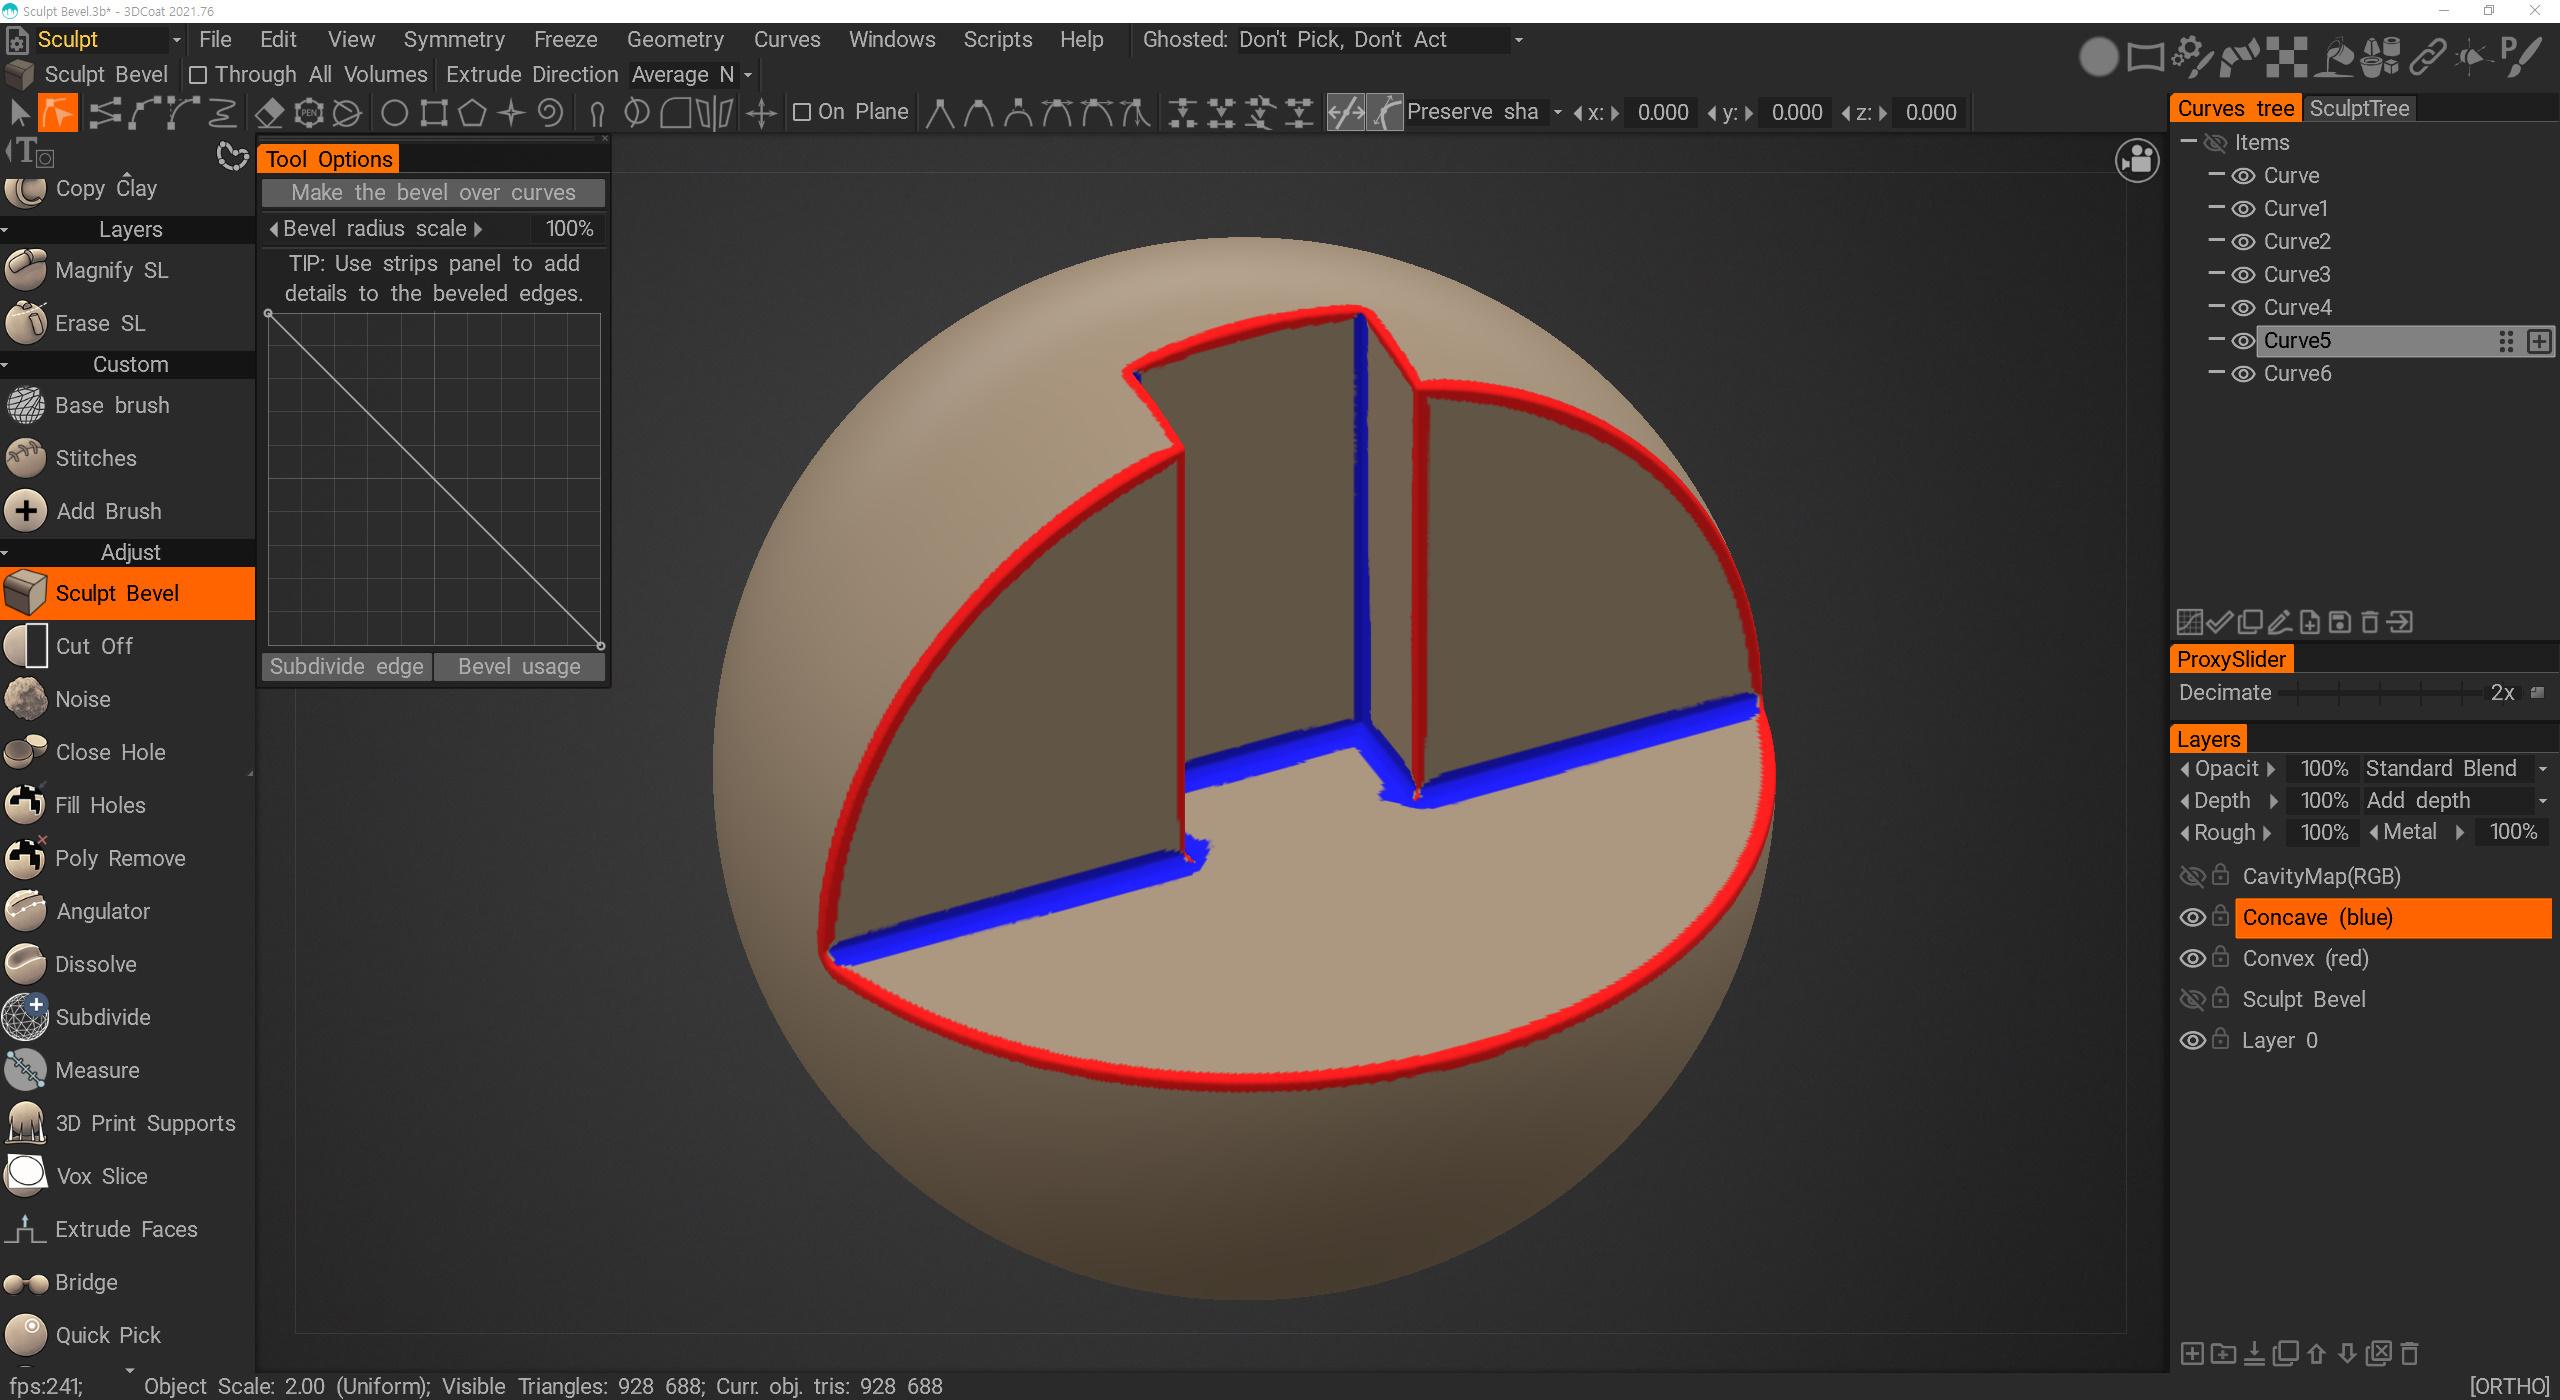Screen dimensions: 2560x1400
Task: Select the Extrude Faces tool
Action: click(126, 1229)
